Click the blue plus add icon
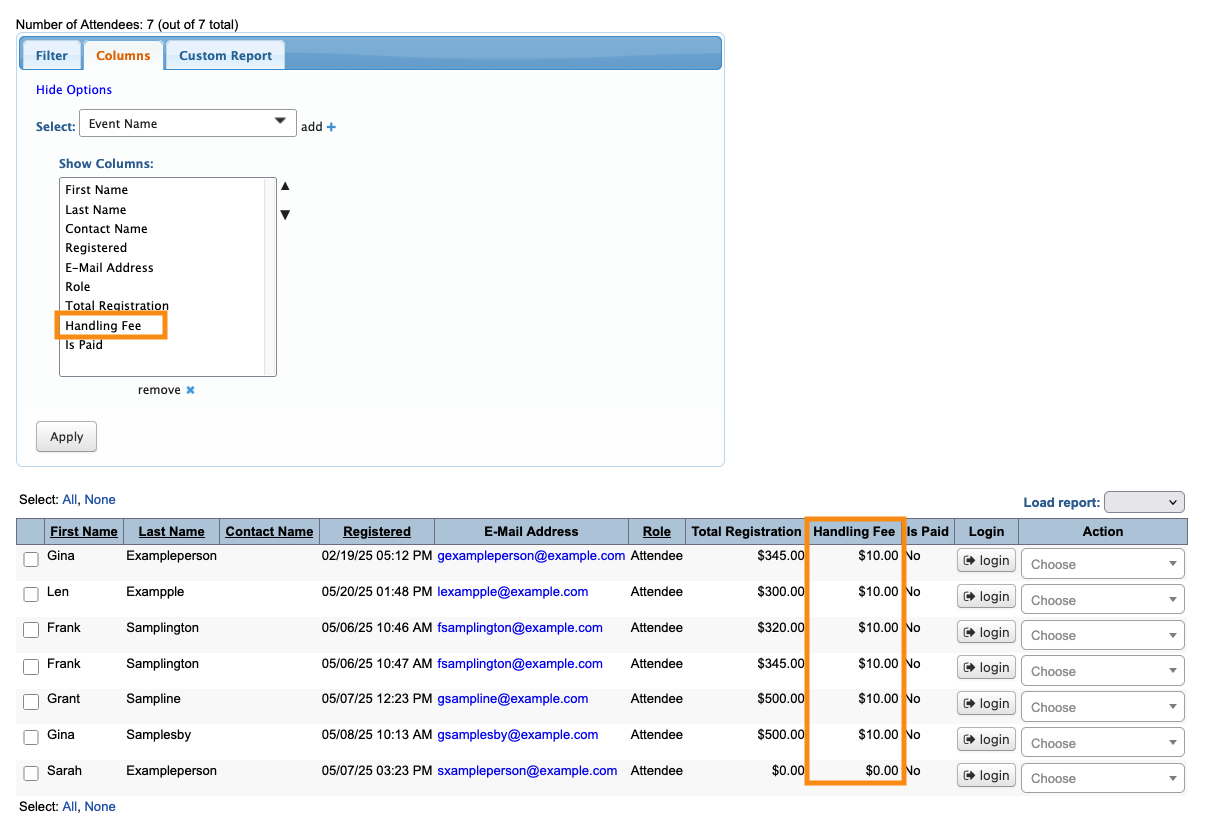Image resolution: width=1211 pixels, height=821 pixels. (332, 127)
